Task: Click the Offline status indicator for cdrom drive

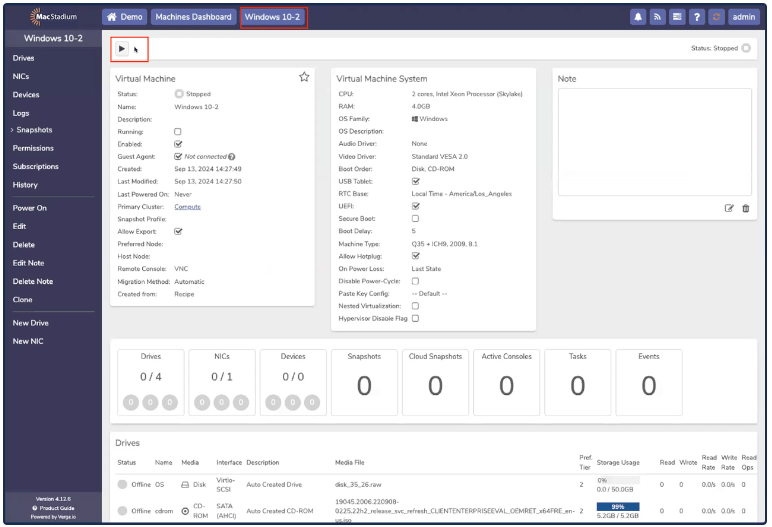Action: pyautogui.click(x=122, y=511)
